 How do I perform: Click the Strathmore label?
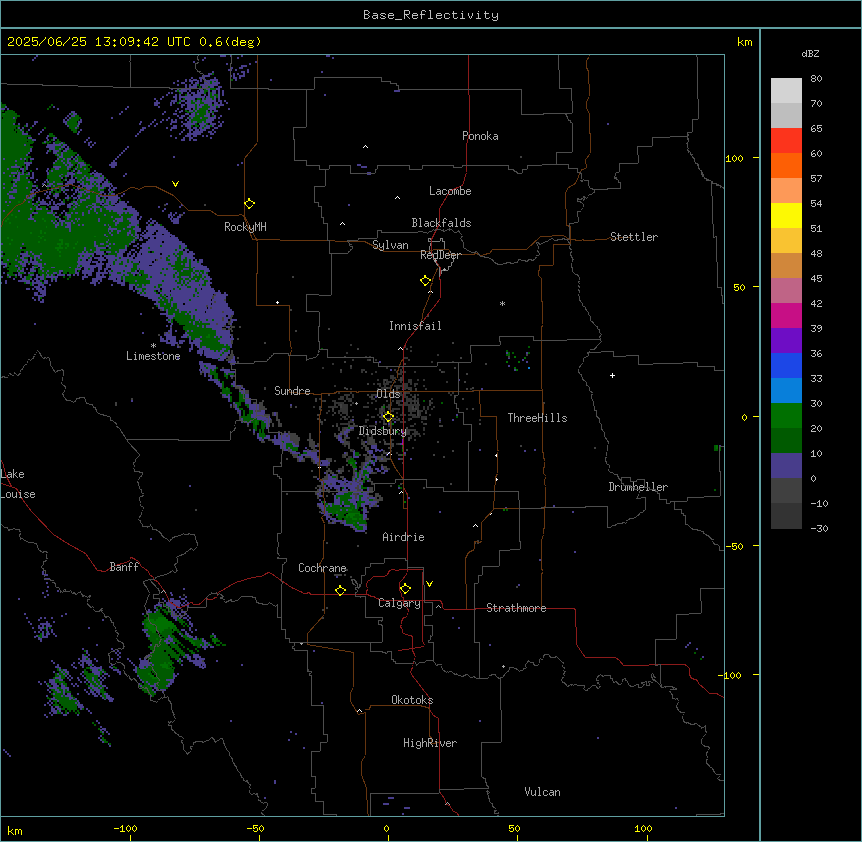tap(516, 608)
